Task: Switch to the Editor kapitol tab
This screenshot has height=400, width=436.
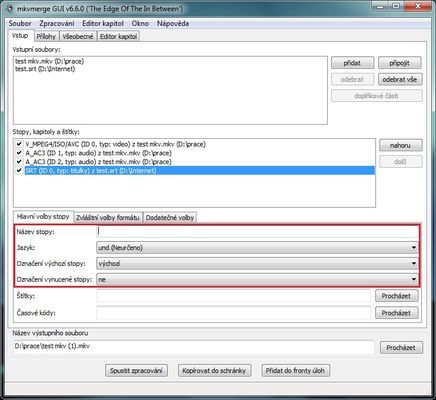Action: (118, 37)
